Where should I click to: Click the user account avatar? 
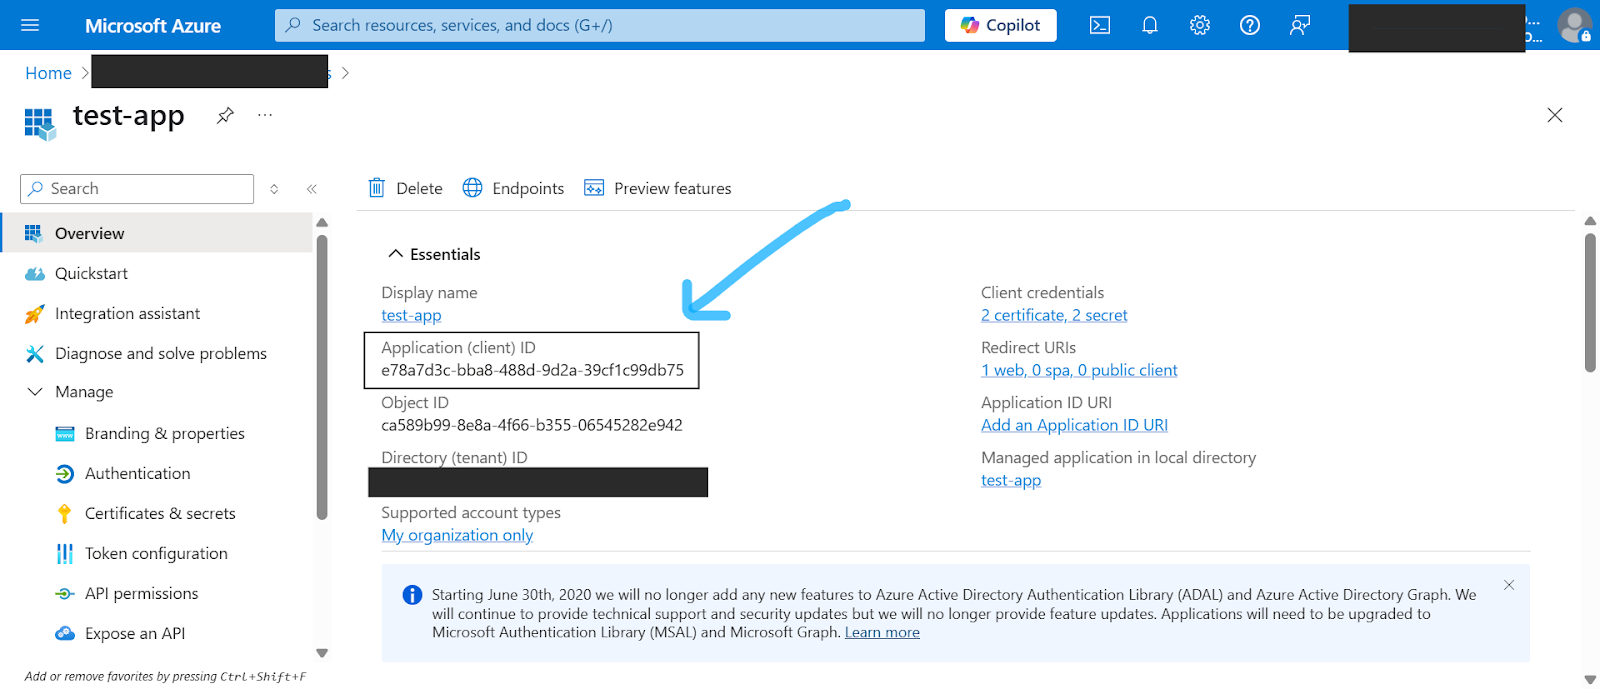pos(1575,25)
